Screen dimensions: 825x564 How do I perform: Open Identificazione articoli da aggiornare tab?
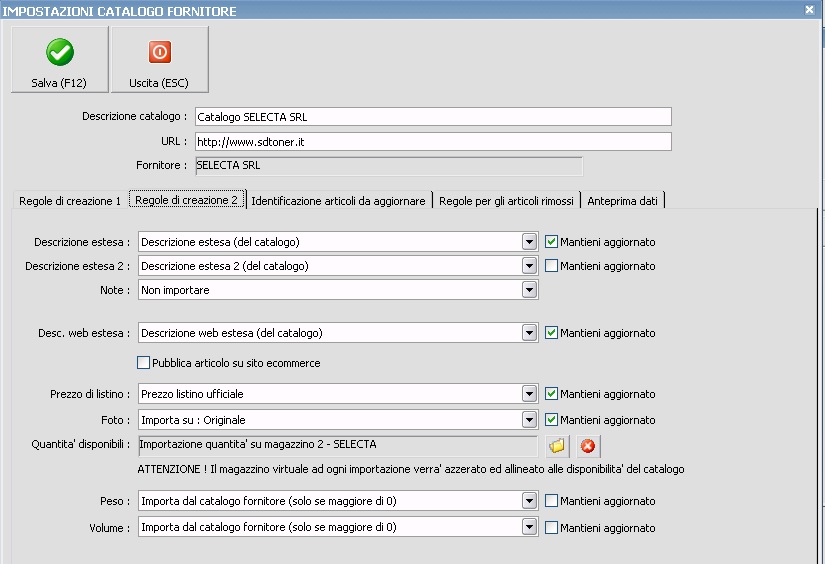point(338,200)
